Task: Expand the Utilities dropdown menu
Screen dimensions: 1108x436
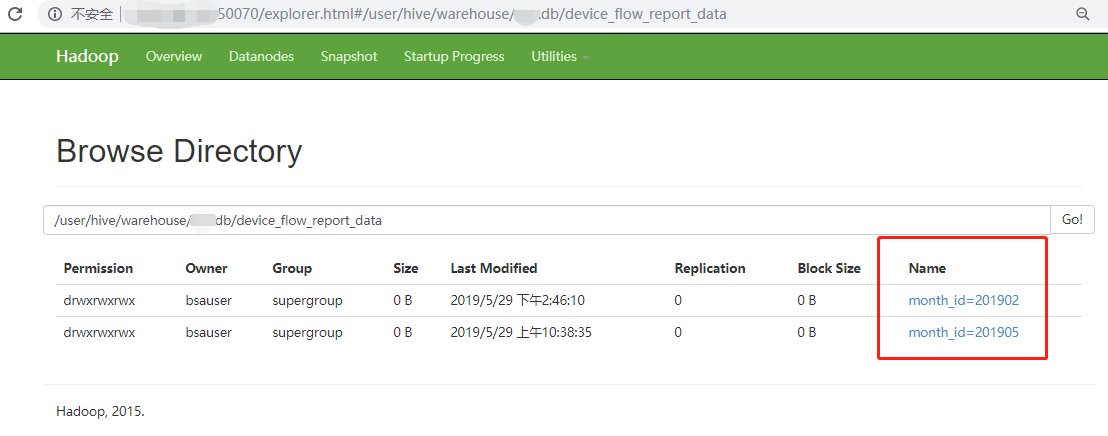Action: tap(560, 57)
